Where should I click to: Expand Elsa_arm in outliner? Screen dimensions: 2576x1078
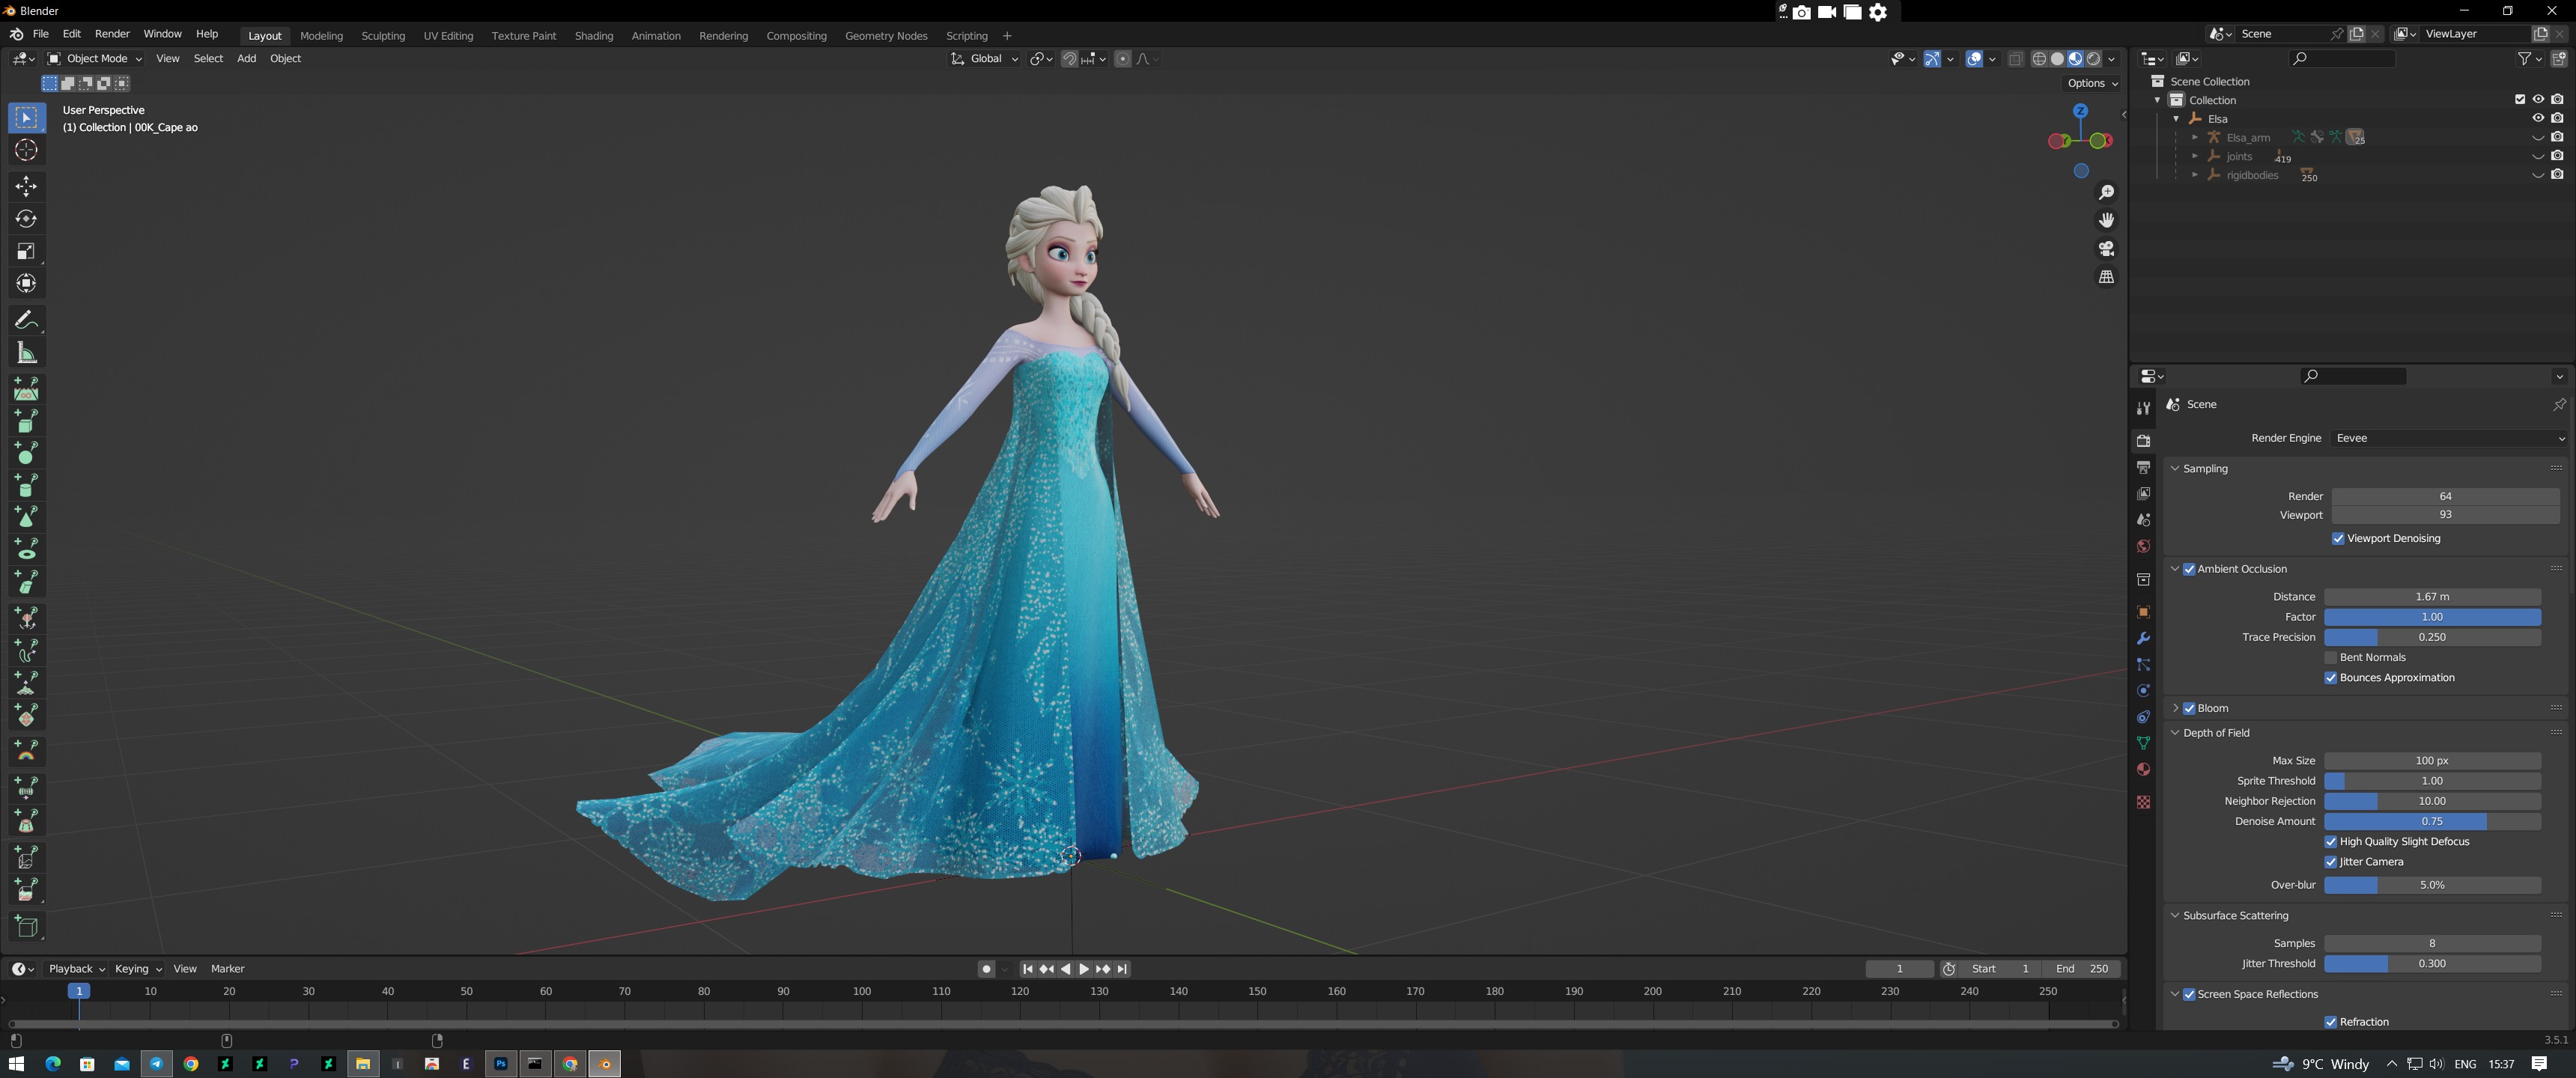point(2195,137)
